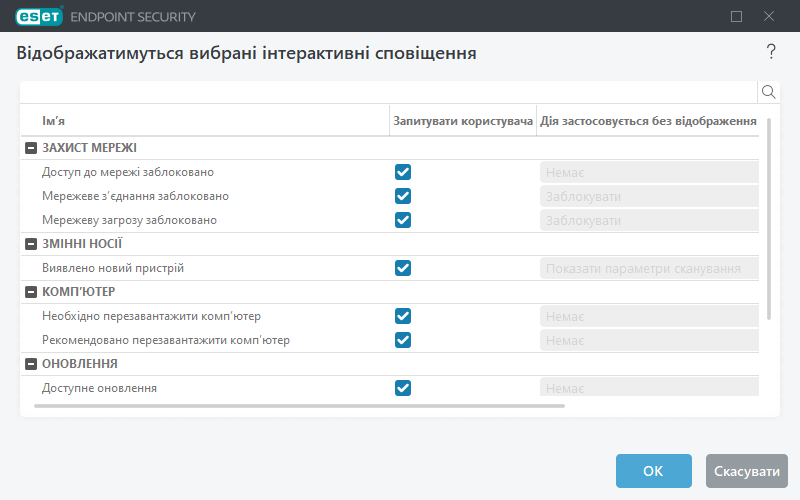The width and height of the screenshot is (800, 500).
Task: Click the vertical scrollbar on the right
Action: pos(769,220)
